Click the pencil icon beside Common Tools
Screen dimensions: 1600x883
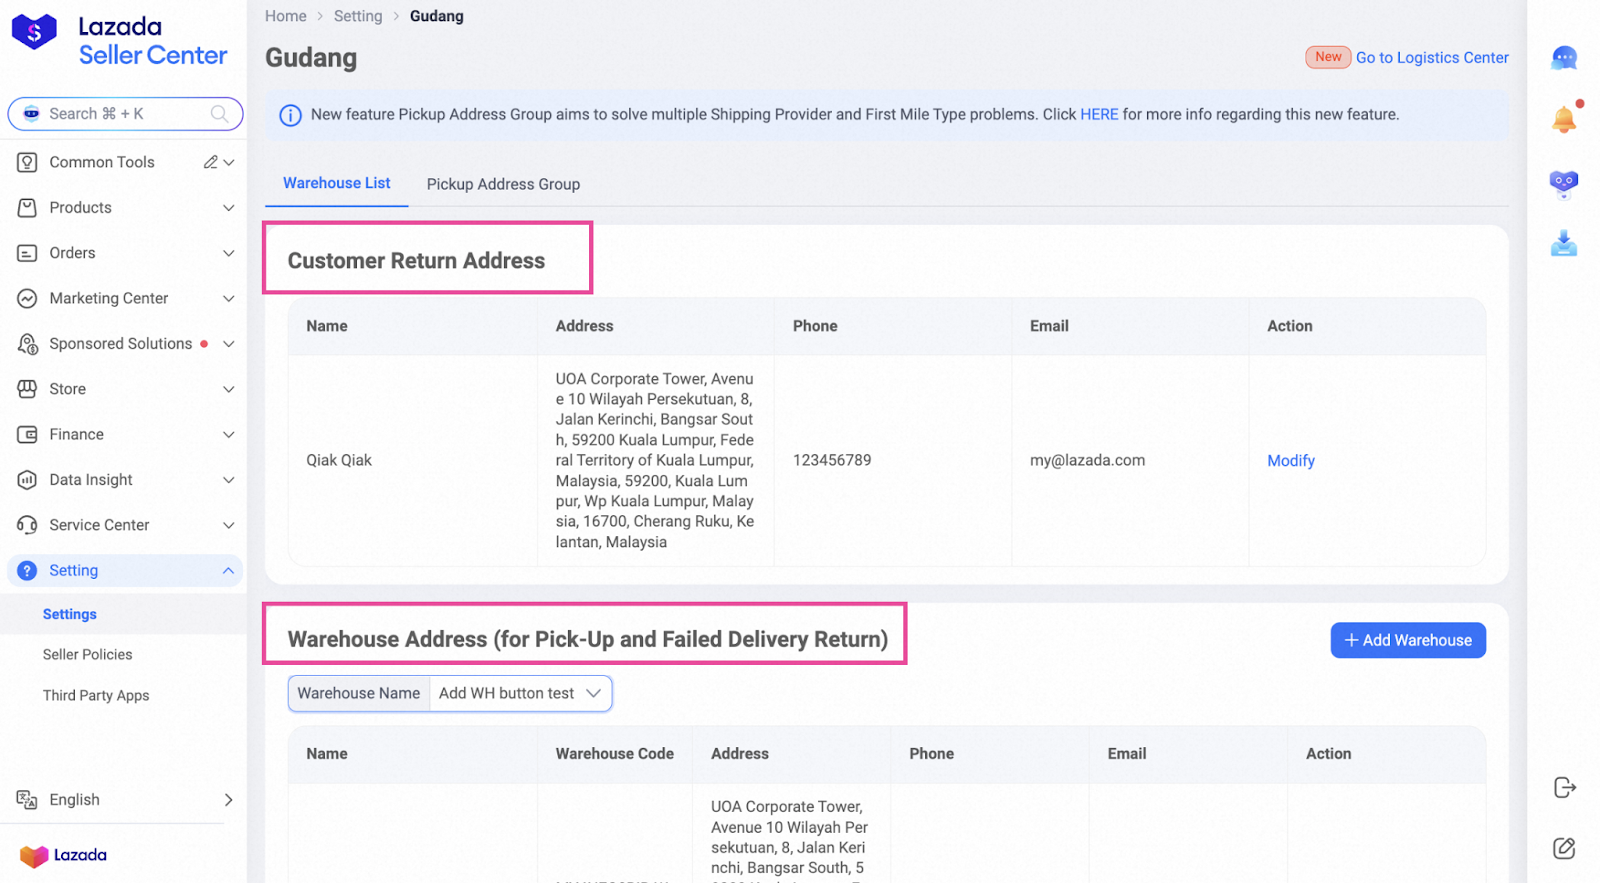tap(210, 162)
